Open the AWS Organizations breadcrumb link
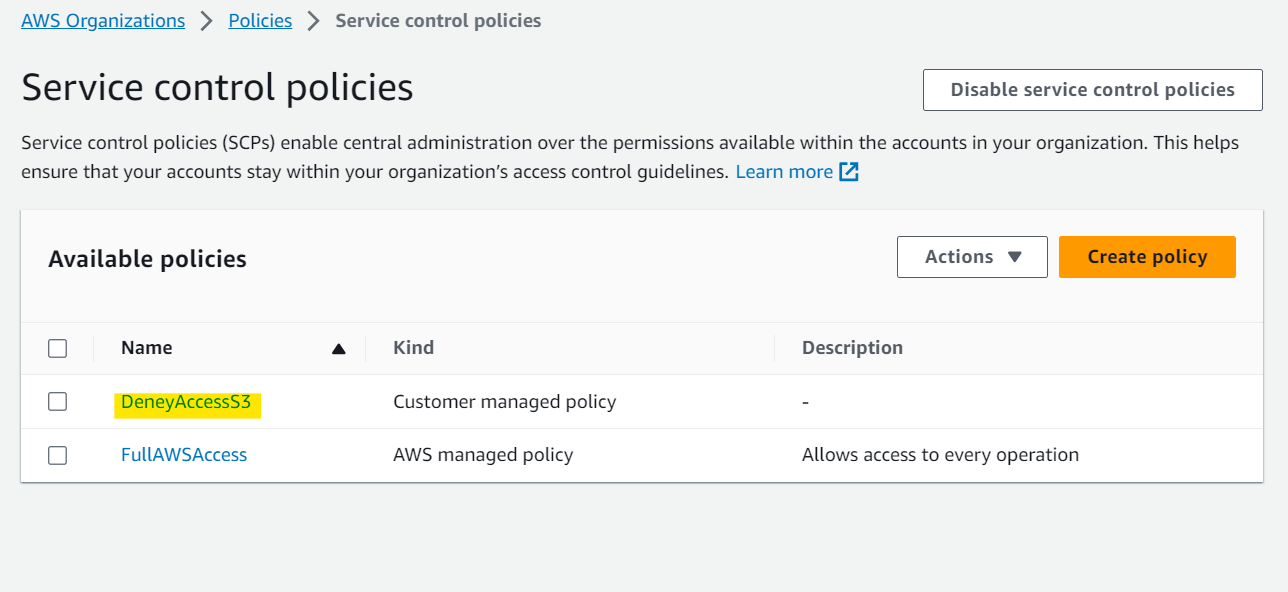The width and height of the screenshot is (1288, 592). (x=103, y=21)
